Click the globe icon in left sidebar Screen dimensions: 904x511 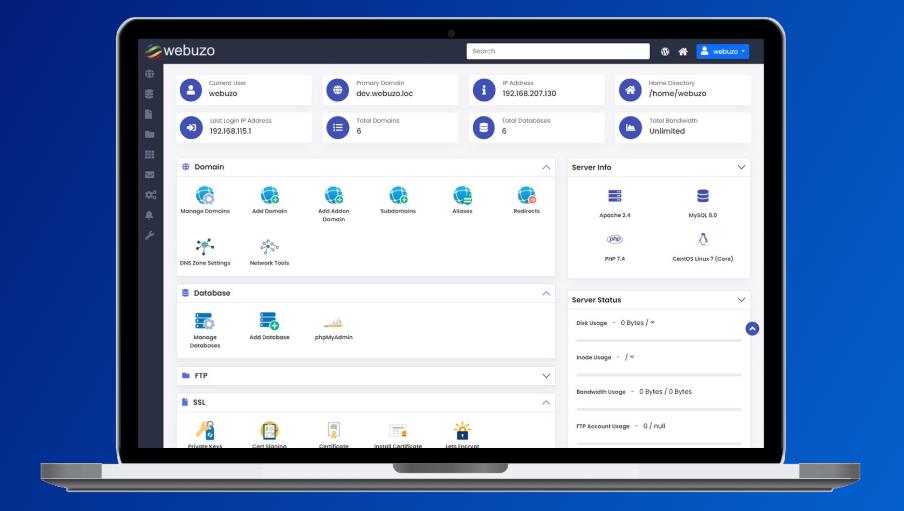click(x=149, y=74)
